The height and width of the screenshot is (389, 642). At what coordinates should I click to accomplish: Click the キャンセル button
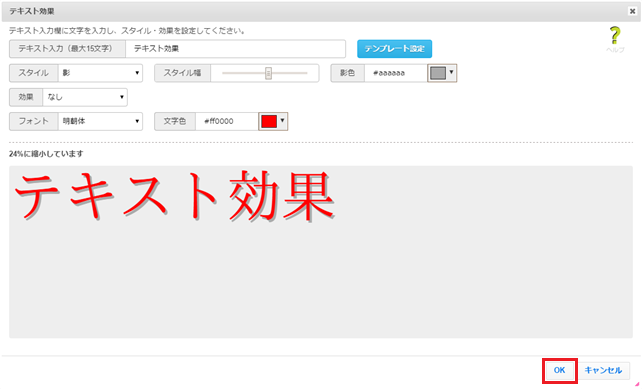pyautogui.click(x=603, y=371)
